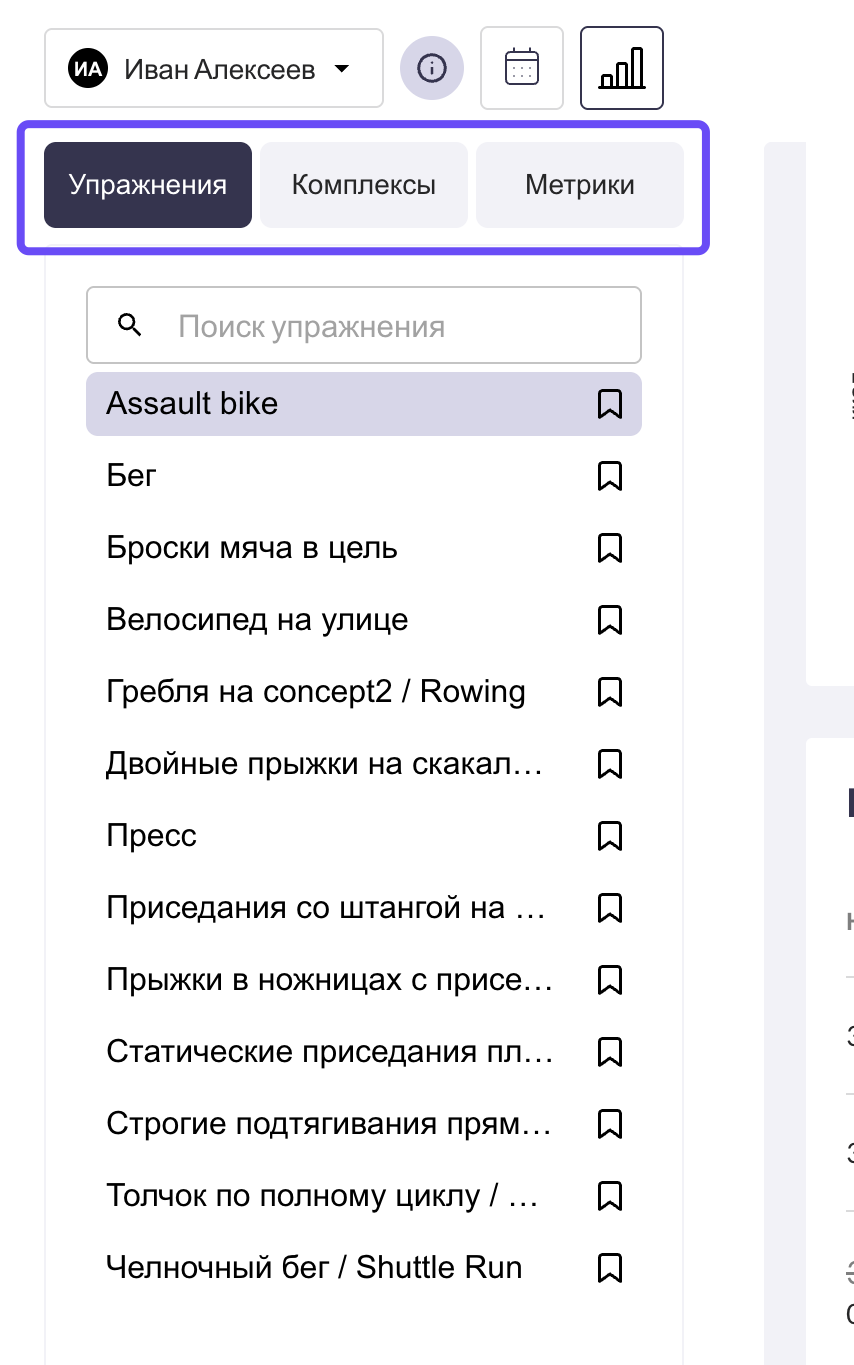Toggle bookmark for Броски мяча в цель
Viewport: 854px width, 1365px height.
pyautogui.click(x=610, y=548)
